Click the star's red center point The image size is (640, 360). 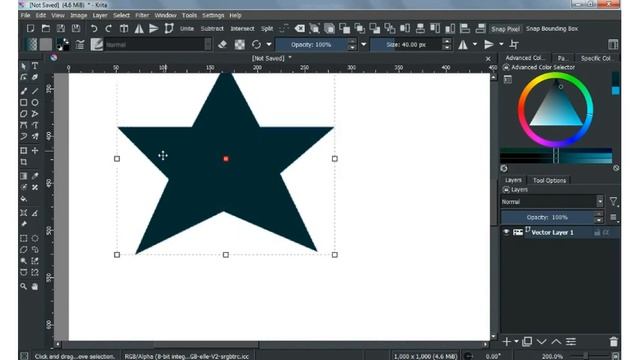click(x=226, y=159)
